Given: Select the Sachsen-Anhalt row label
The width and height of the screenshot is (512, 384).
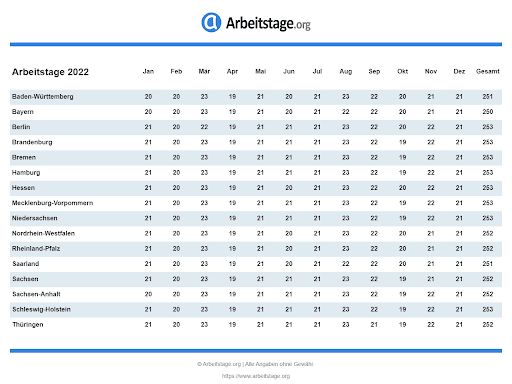Looking at the screenshot, I should [x=36, y=294].
